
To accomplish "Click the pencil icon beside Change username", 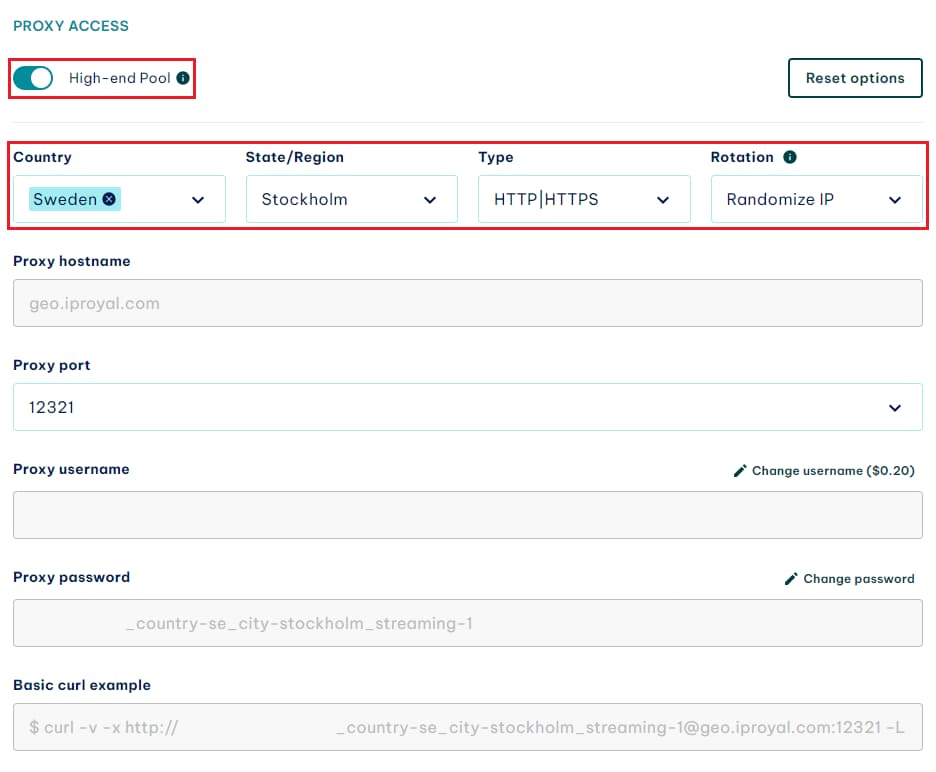I will 740,471.
